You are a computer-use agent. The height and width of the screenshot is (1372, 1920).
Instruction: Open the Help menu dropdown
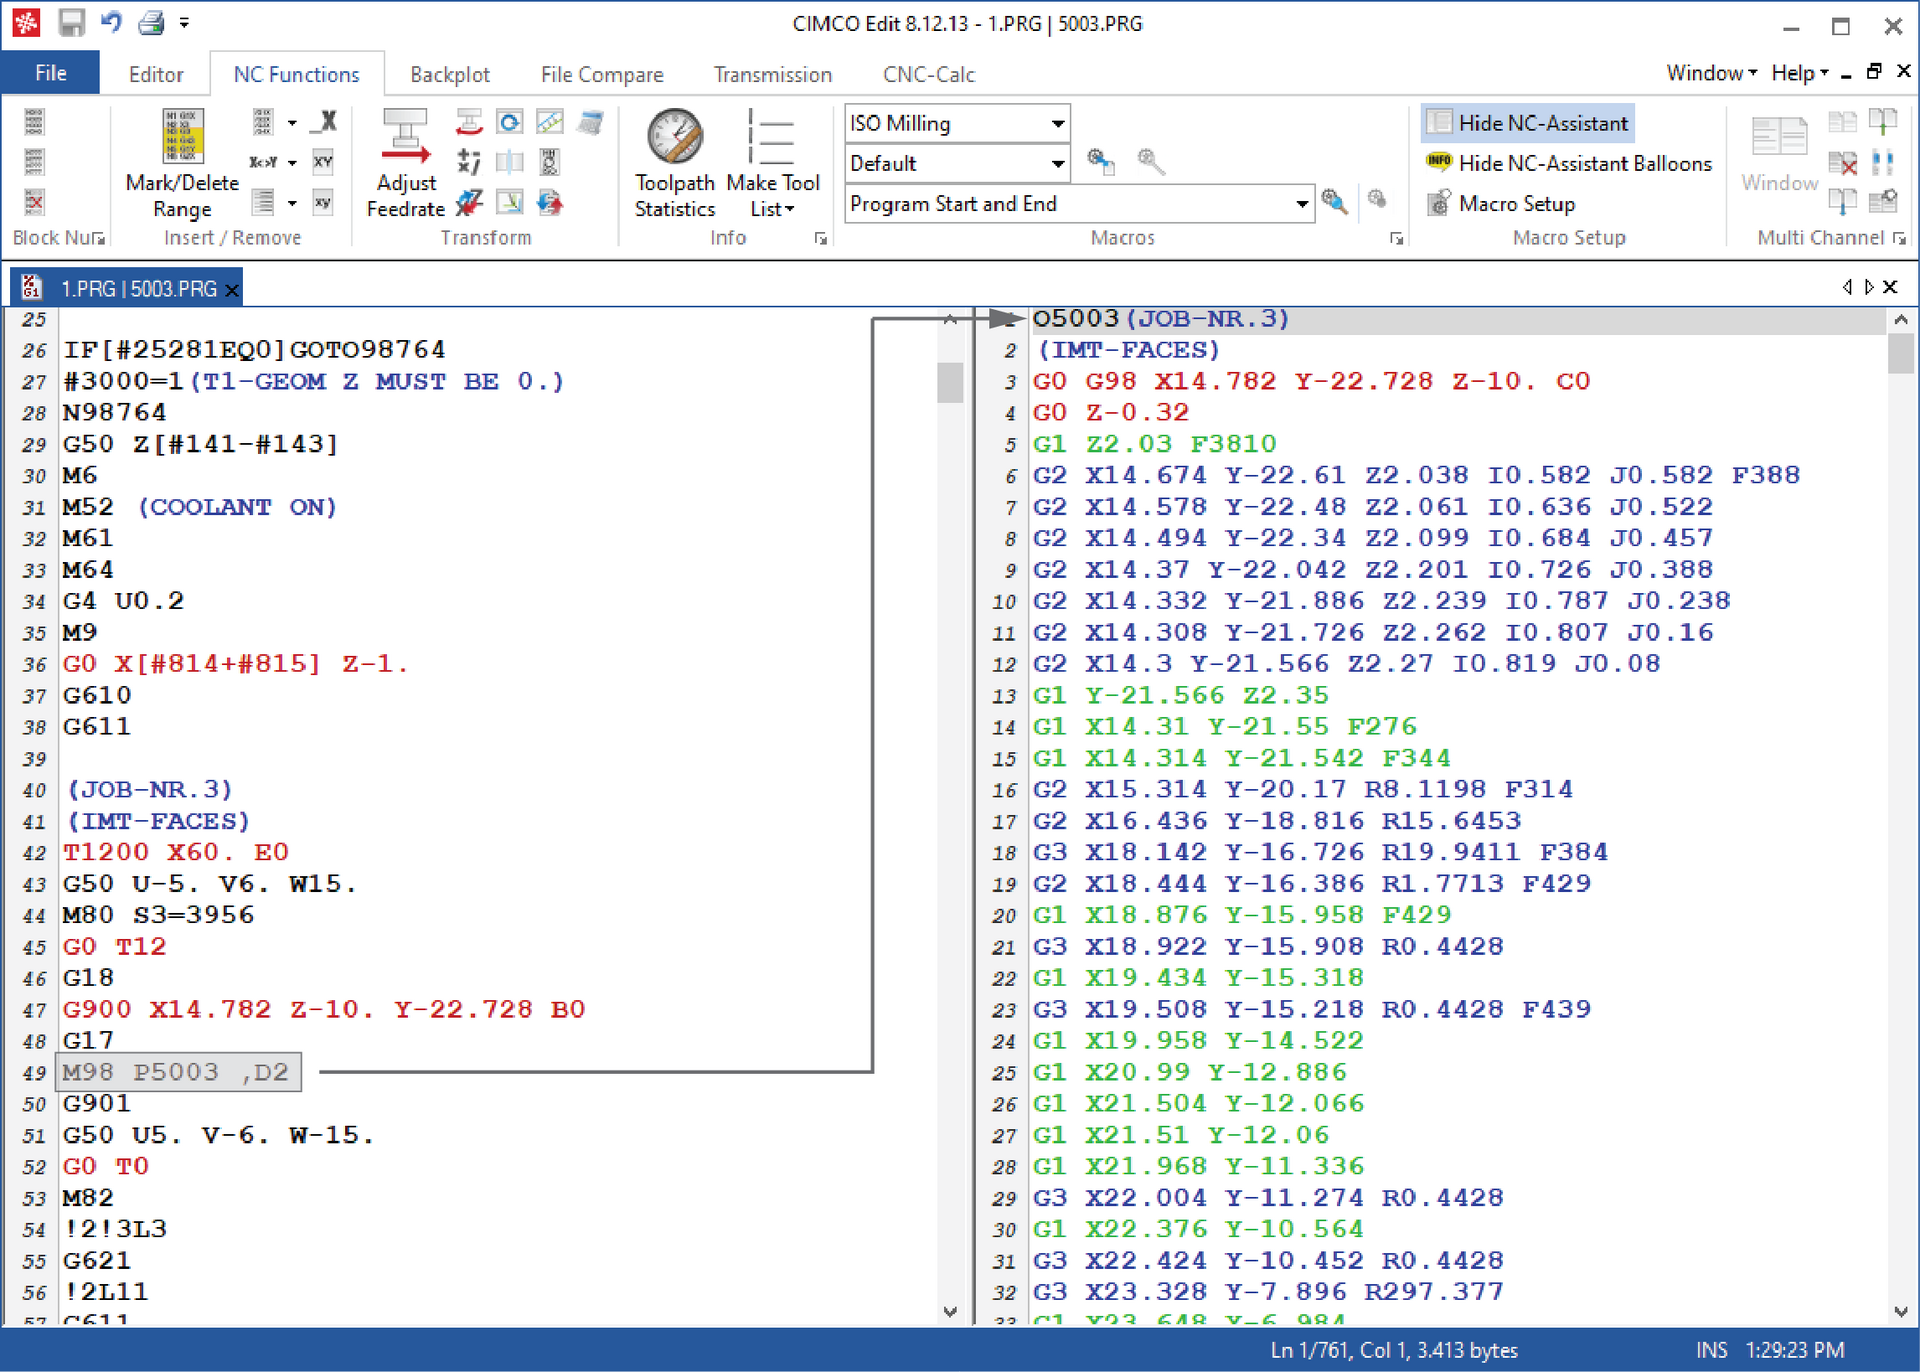click(1799, 73)
